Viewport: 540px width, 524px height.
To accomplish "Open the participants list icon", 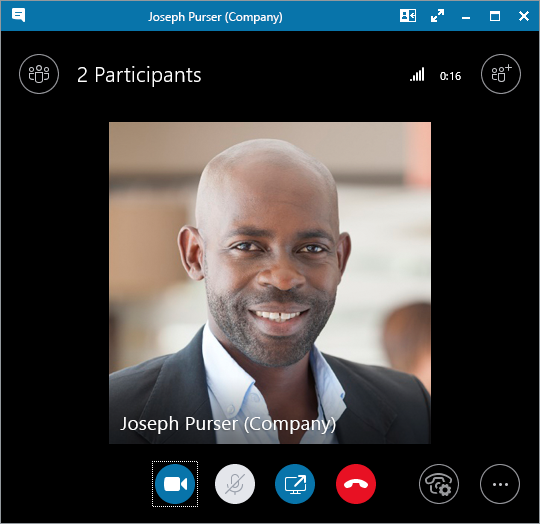I will click(x=39, y=74).
